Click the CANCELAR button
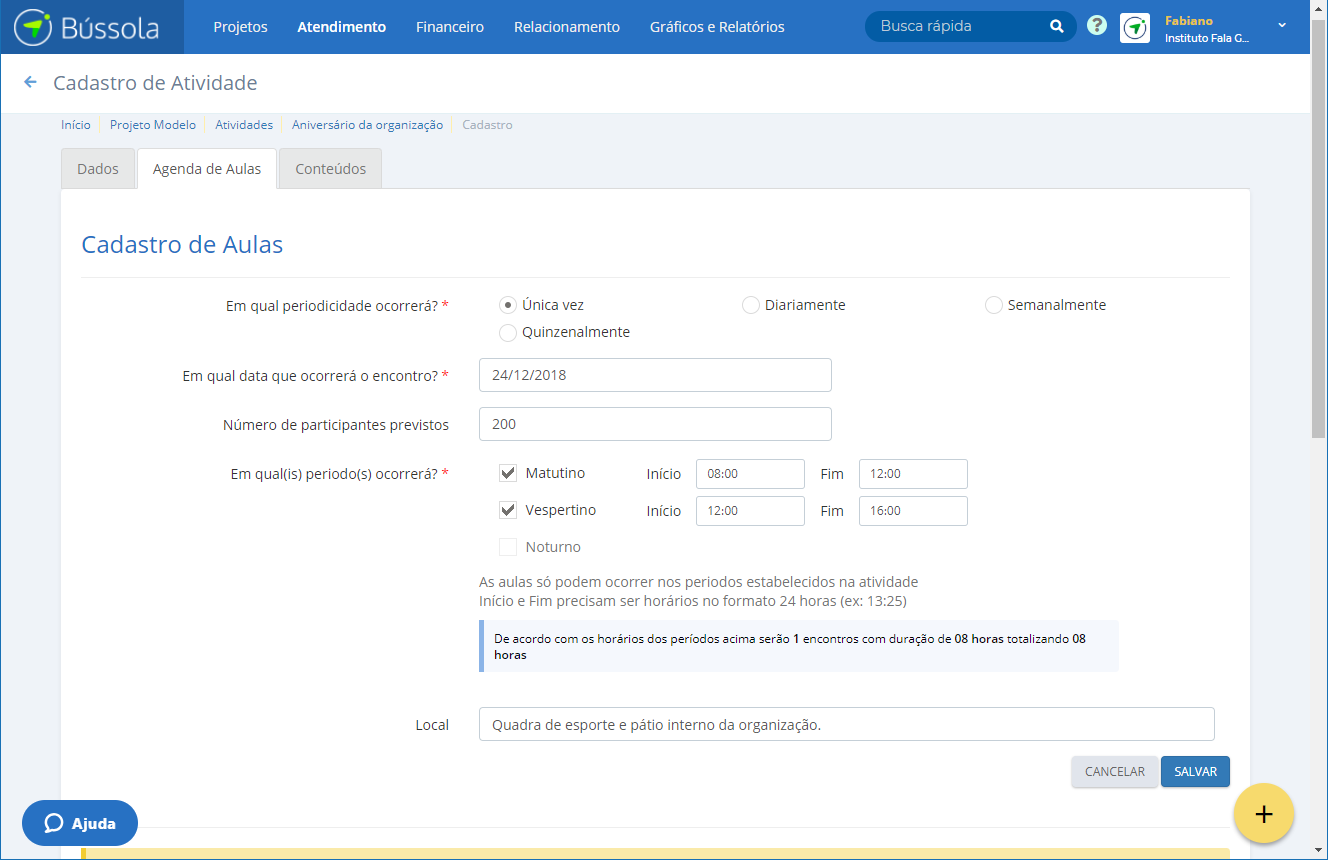Image resolution: width=1328 pixels, height=860 pixels. [x=1114, y=772]
